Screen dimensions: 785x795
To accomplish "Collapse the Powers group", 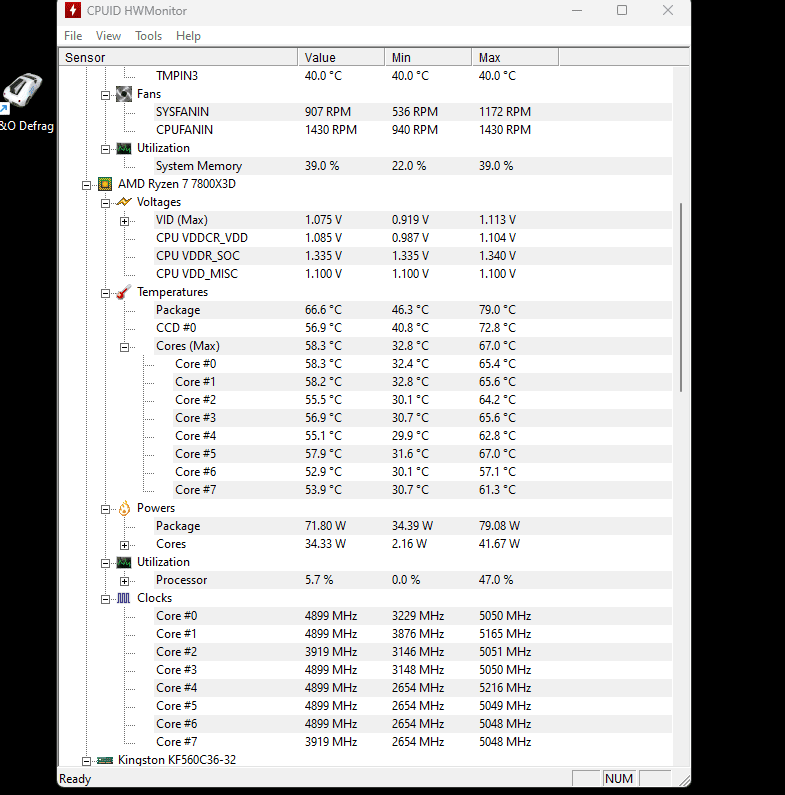I will (x=105, y=509).
